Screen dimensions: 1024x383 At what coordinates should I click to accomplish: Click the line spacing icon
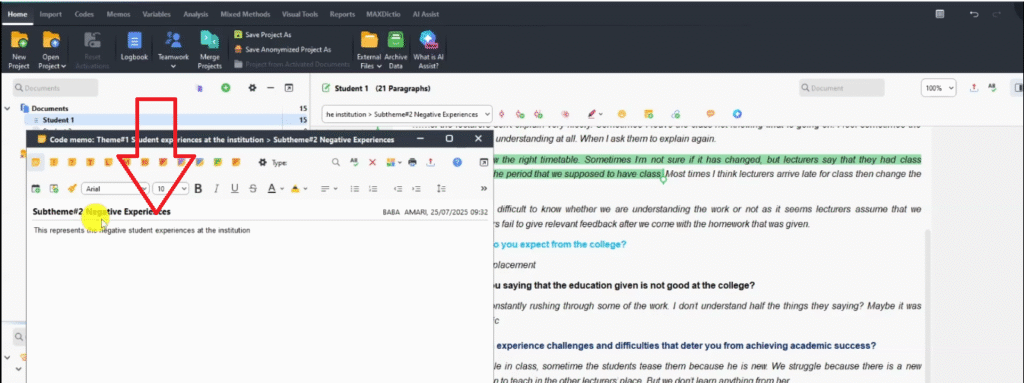tap(441, 189)
